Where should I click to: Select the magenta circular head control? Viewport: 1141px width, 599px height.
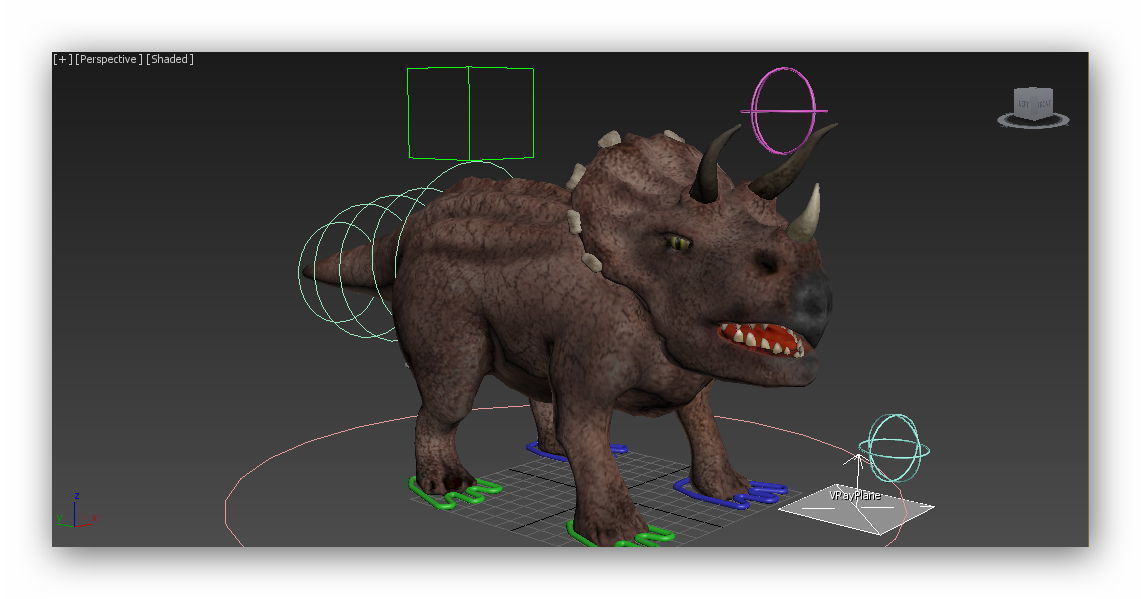click(784, 111)
